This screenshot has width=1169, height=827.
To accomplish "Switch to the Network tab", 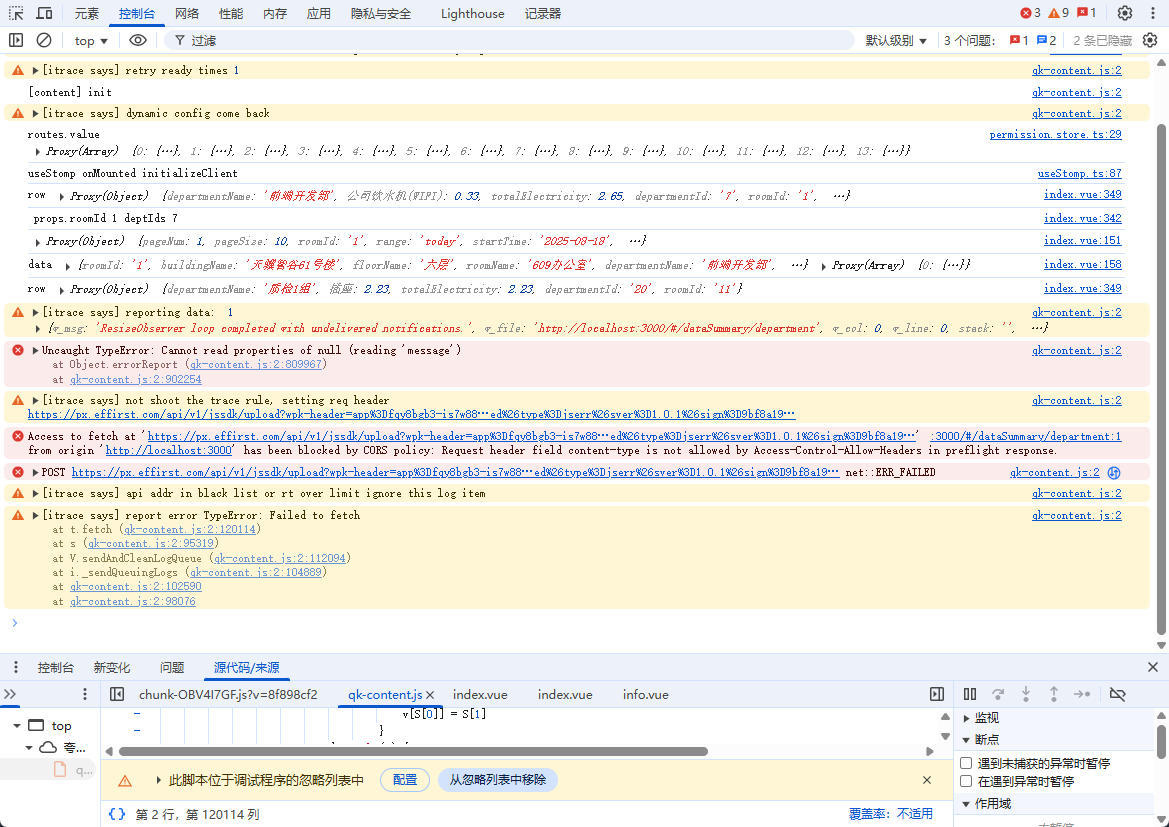I will point(187,13).
